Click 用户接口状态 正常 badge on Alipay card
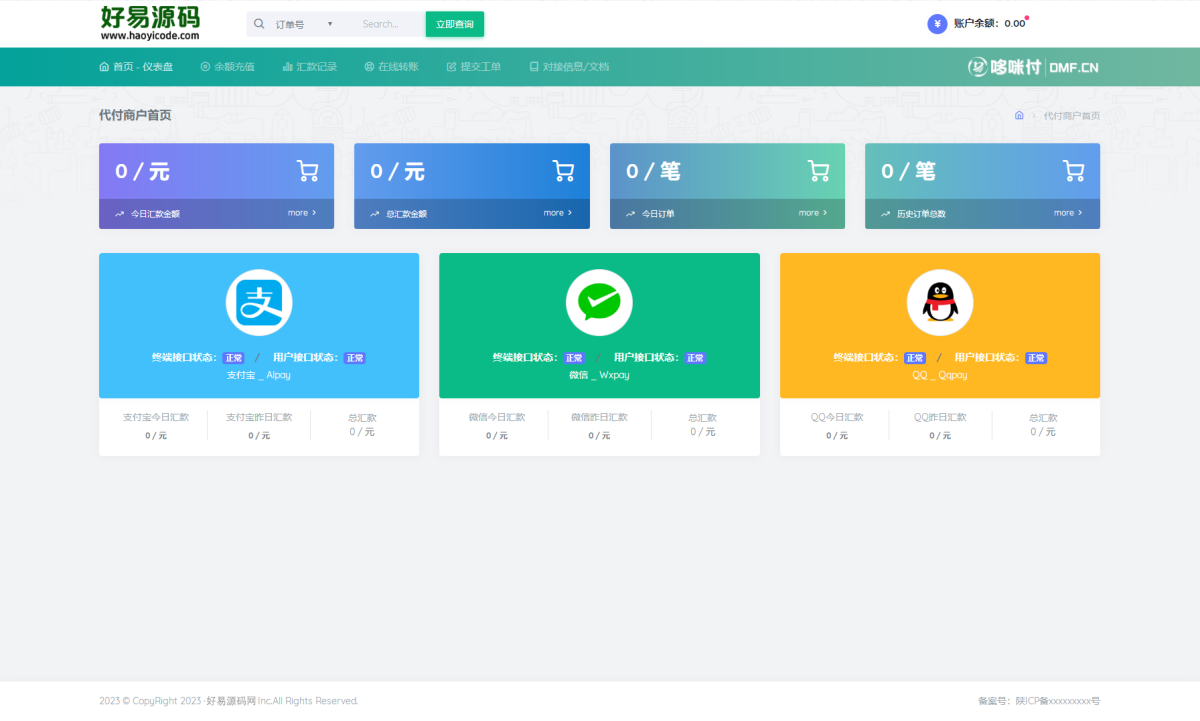This screenshot has height=721, width=1200. click(355, 358)
